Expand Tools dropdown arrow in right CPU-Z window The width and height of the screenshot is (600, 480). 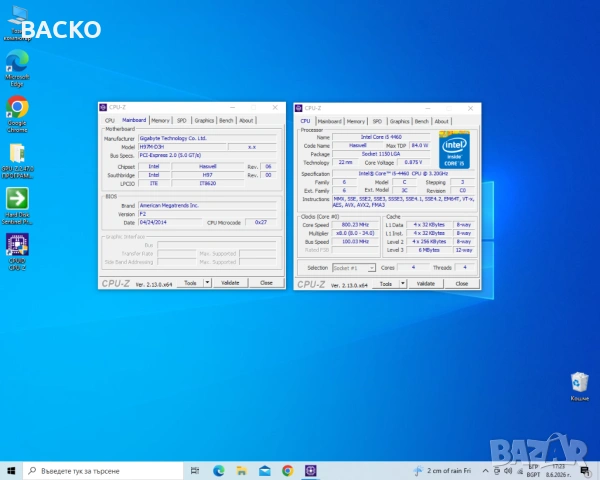(x=403, y=284)
